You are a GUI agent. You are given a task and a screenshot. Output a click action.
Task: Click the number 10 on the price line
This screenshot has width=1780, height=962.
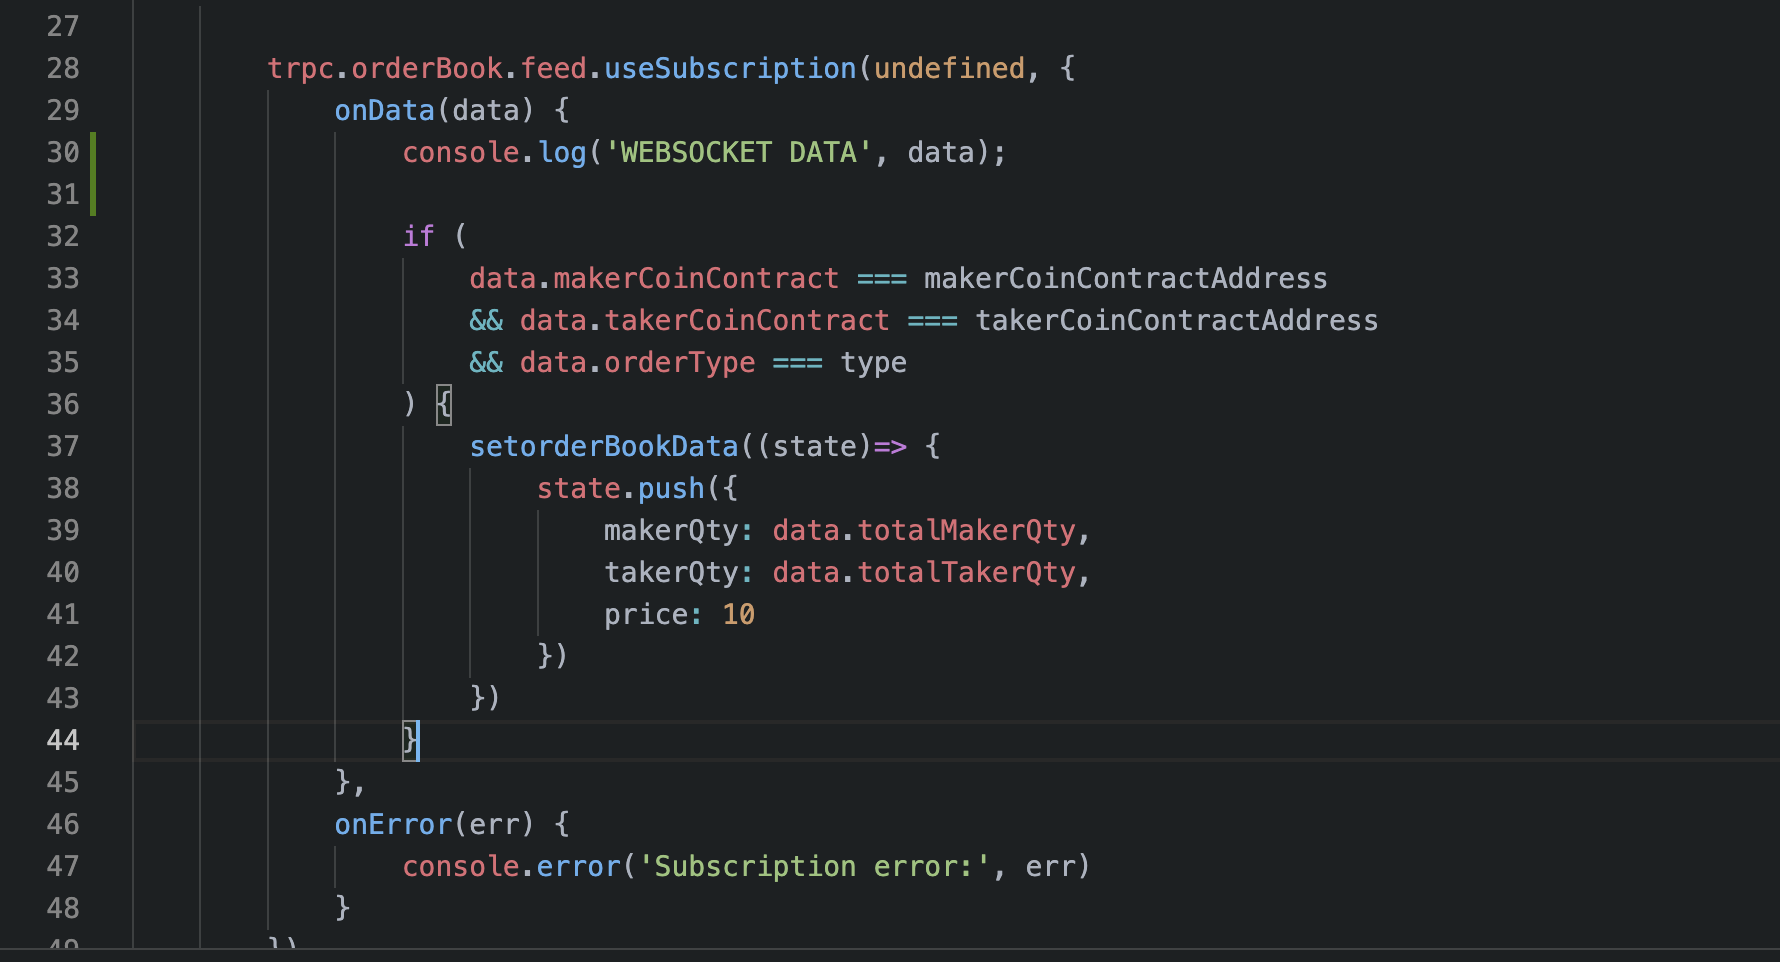coord(738,614)
